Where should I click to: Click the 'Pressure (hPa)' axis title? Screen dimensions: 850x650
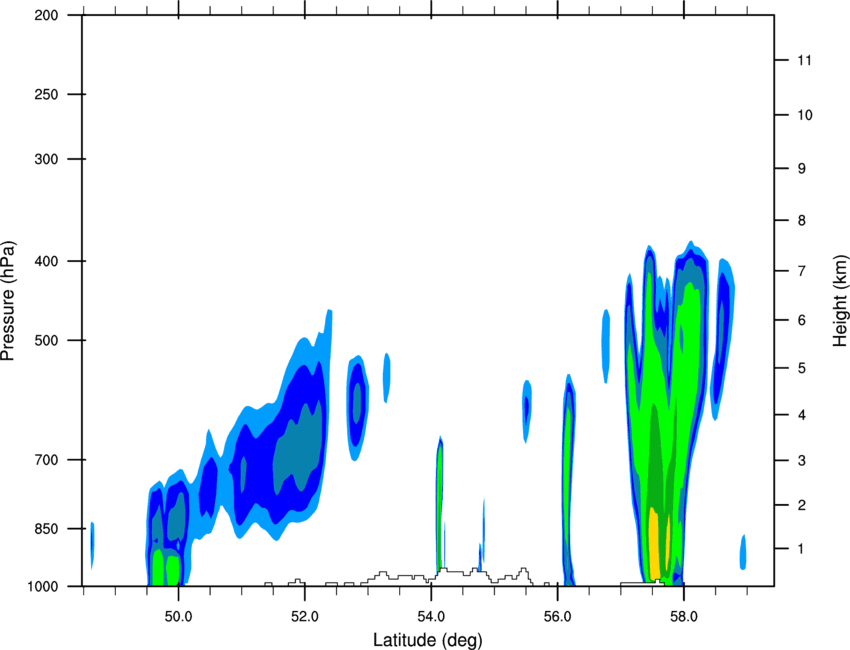(x=8, y=301)
